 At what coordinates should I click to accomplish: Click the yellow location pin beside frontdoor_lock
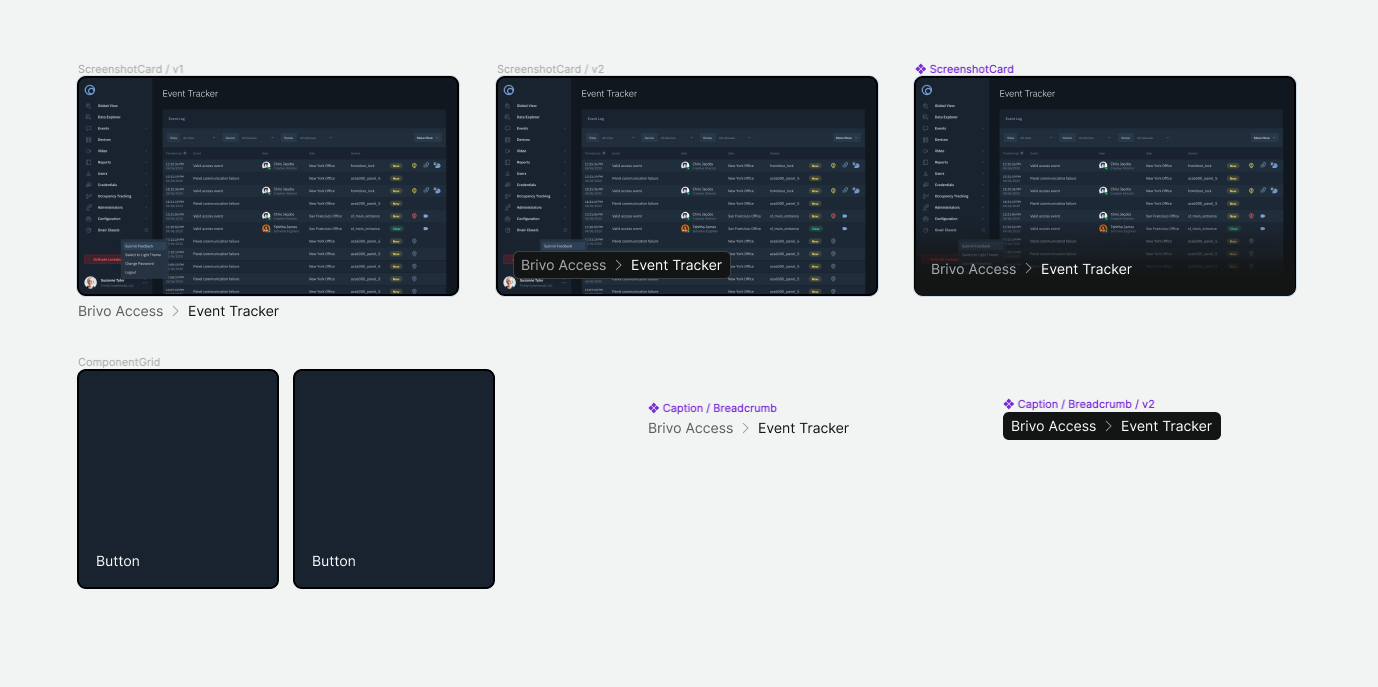(414, 166)
